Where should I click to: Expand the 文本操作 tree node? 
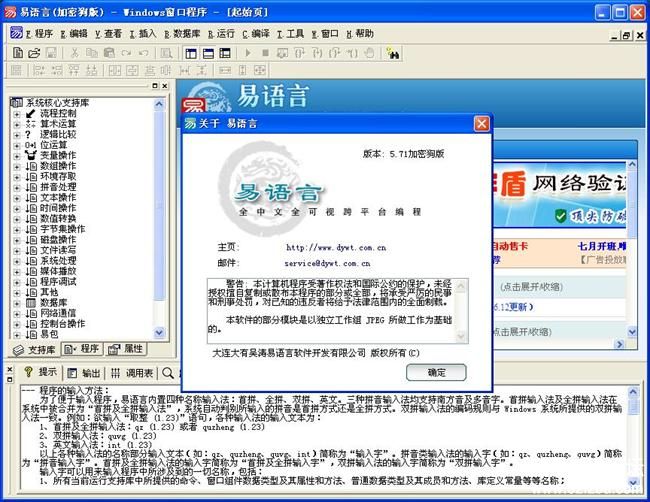coord(17,198)
